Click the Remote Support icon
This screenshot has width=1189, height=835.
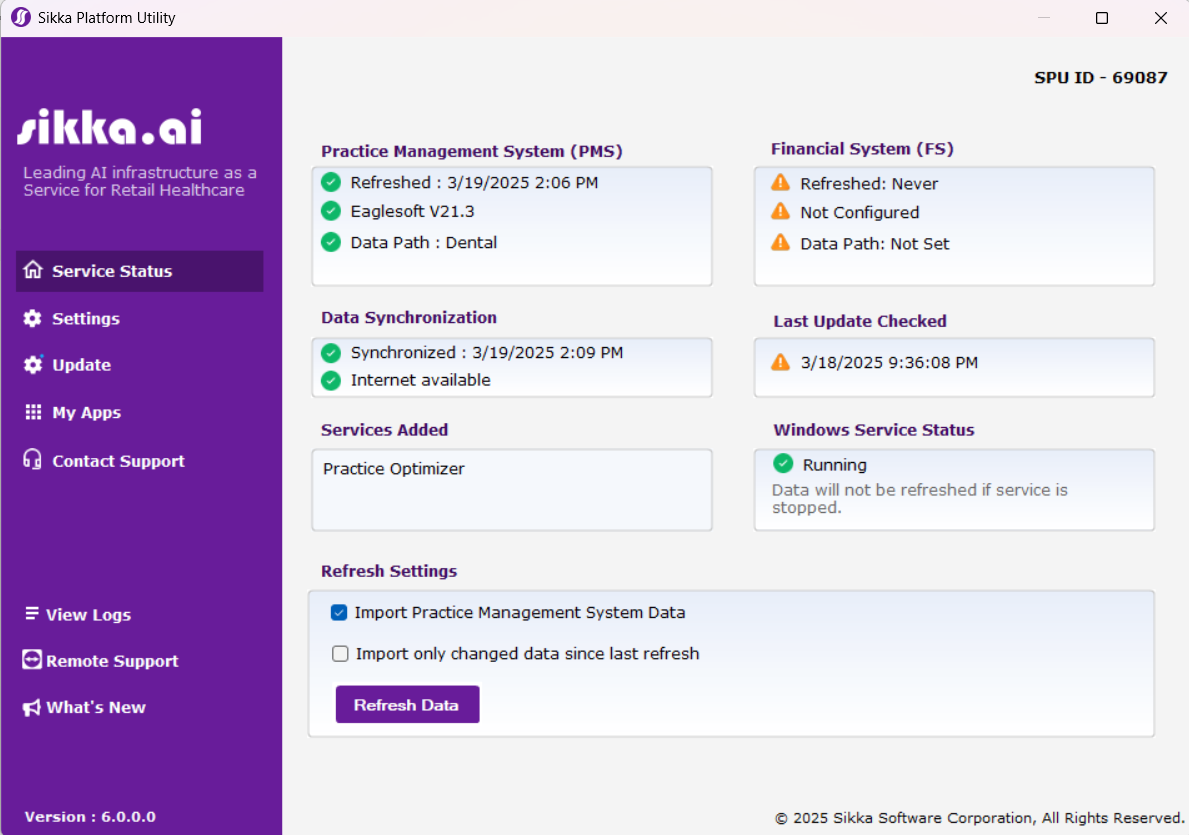(32, 660)
